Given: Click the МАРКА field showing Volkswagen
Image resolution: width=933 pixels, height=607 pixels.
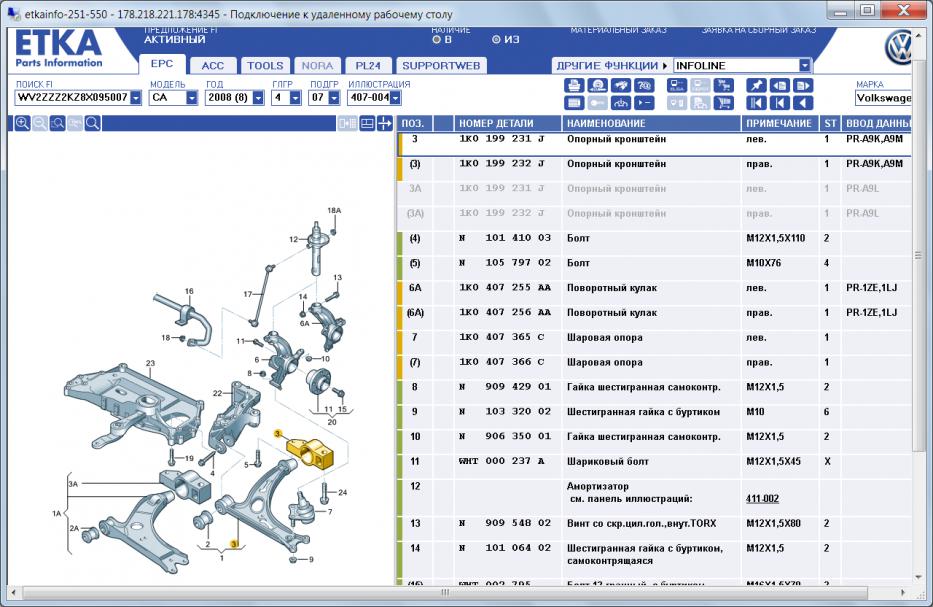Looking at the screenshot, I should 883,98.
